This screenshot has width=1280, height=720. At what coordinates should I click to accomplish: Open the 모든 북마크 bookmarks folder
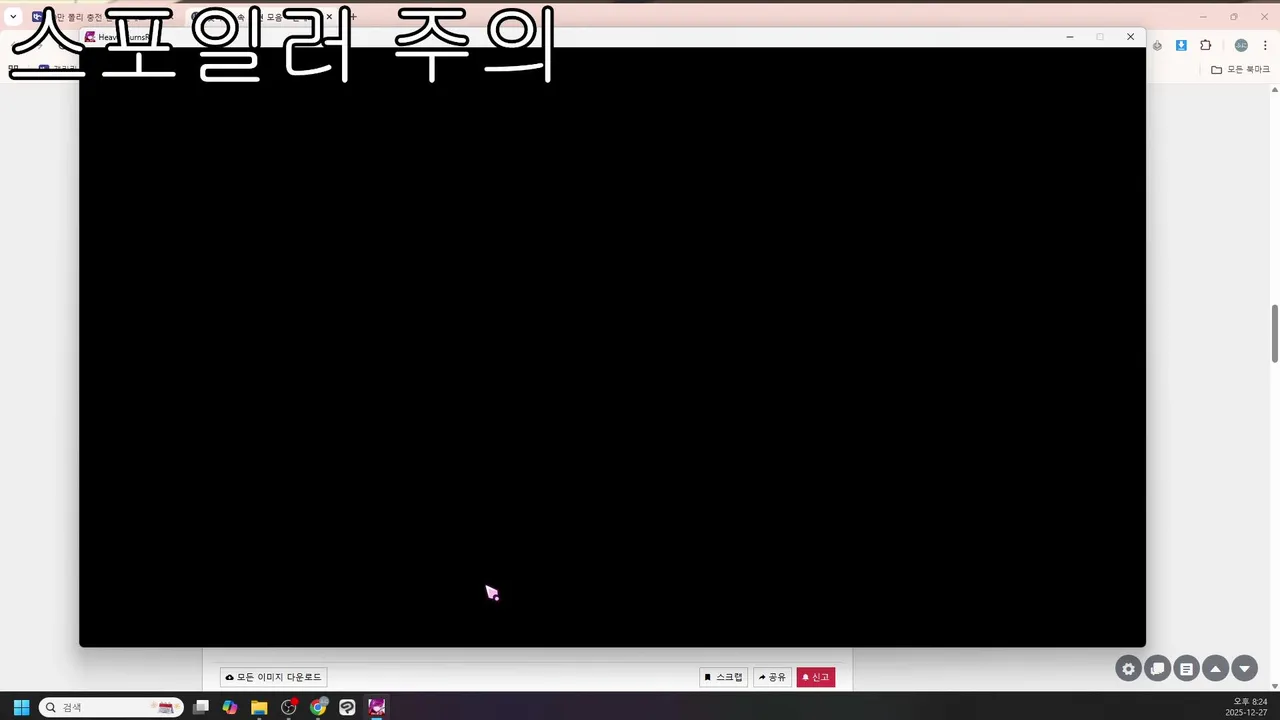(x=1240, y=70)
